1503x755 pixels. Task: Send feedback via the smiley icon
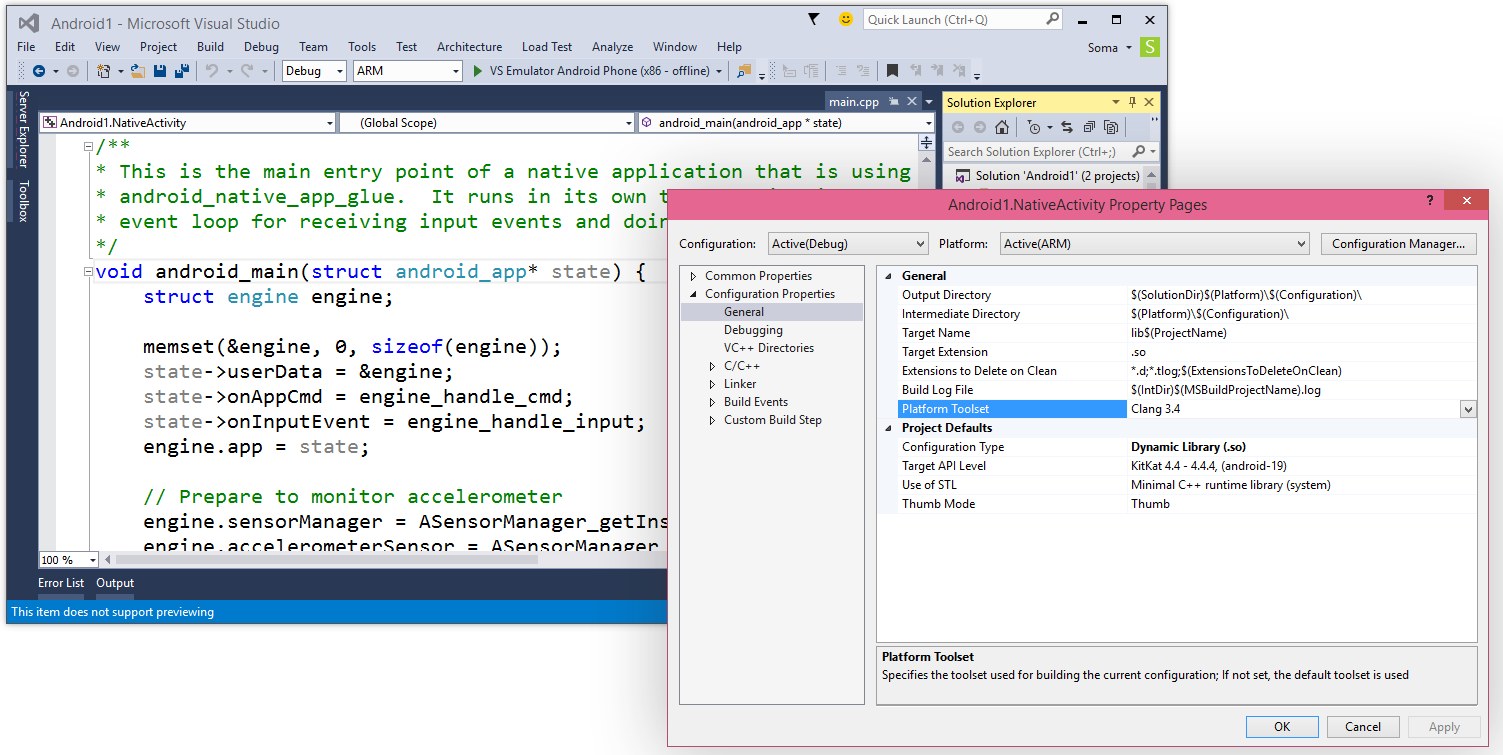pyautogui.click(x=846, y=19)
